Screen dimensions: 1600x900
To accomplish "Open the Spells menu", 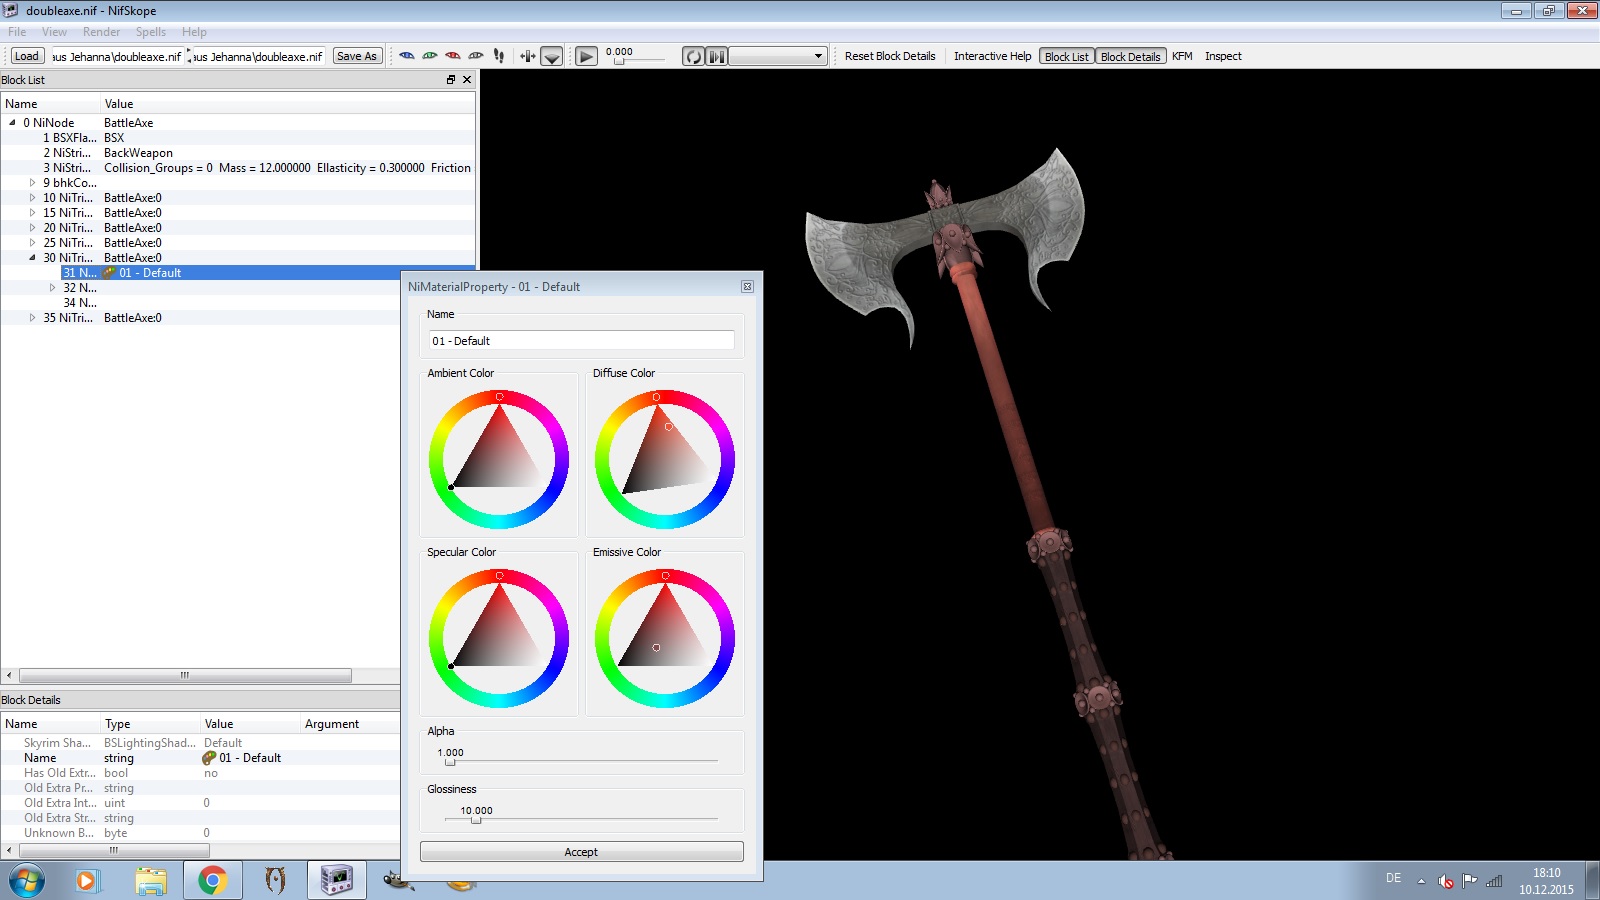I will point(151,32).
